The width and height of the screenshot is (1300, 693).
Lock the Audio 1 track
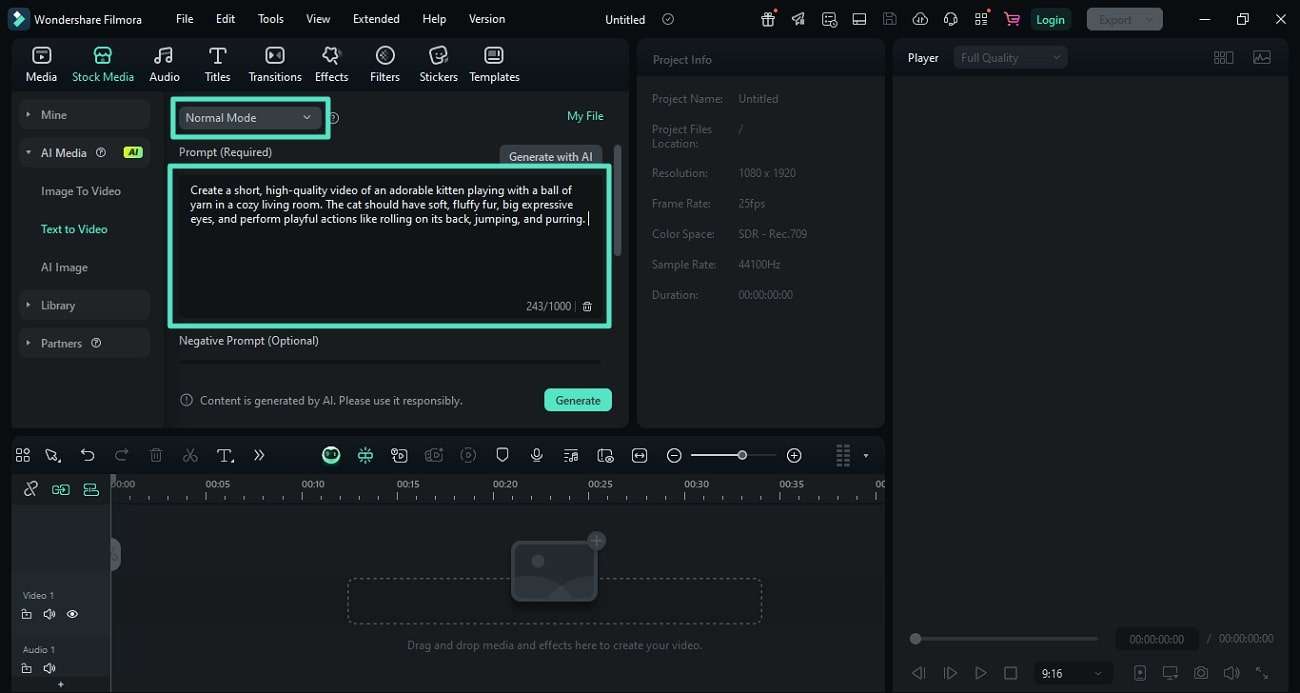point(27,668)
